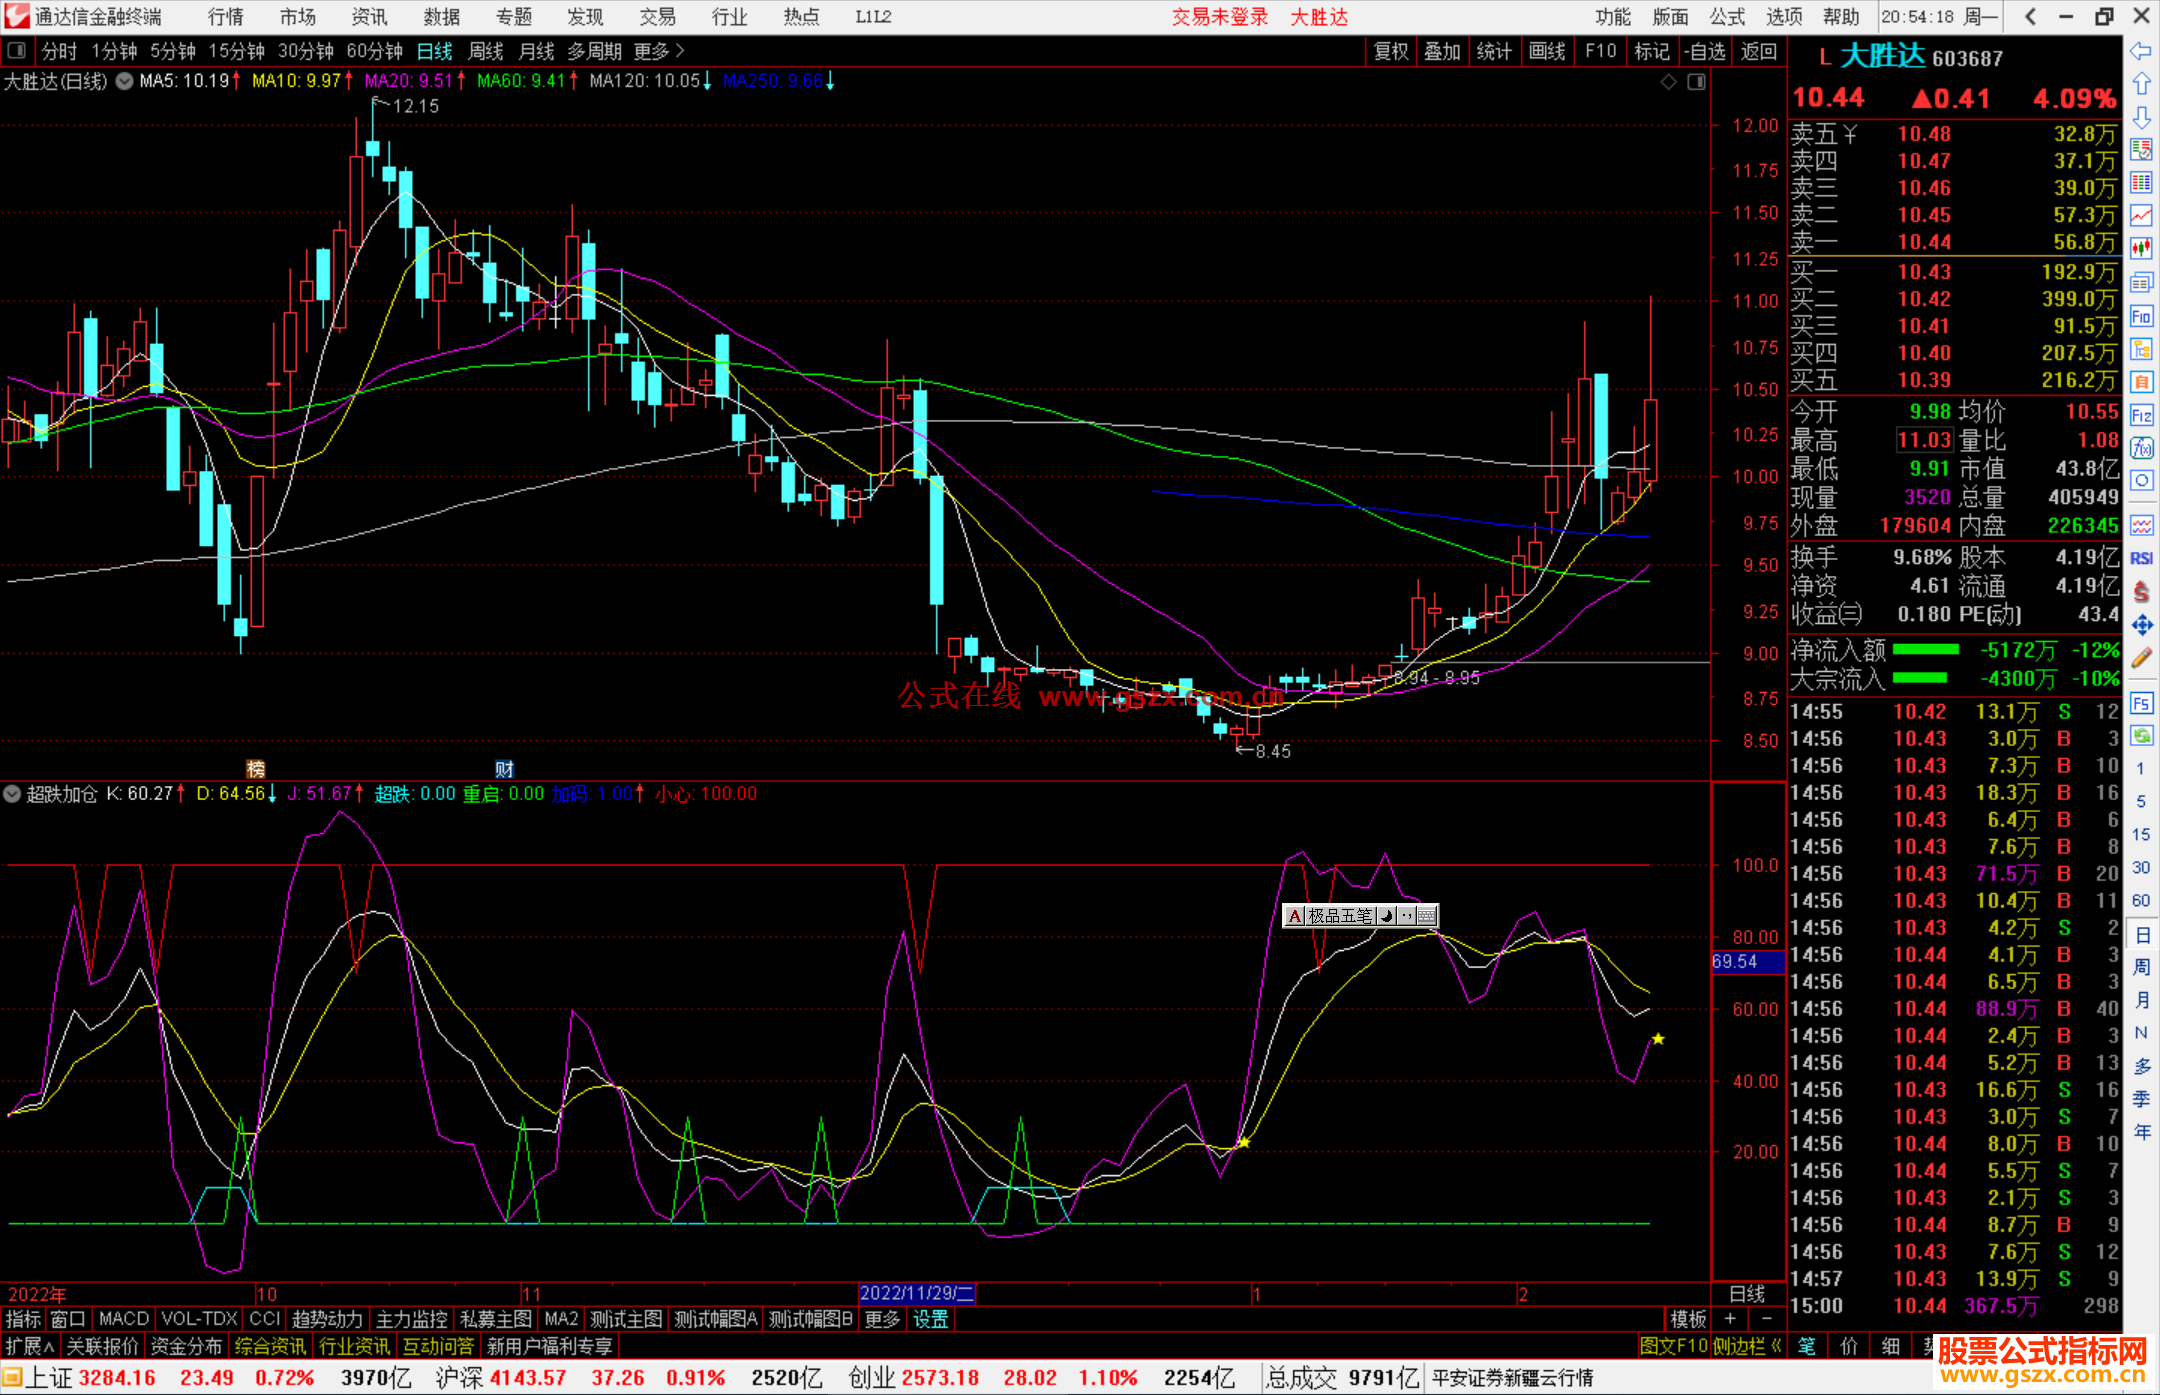Select the MACD indicator tab

(123, 1319)
